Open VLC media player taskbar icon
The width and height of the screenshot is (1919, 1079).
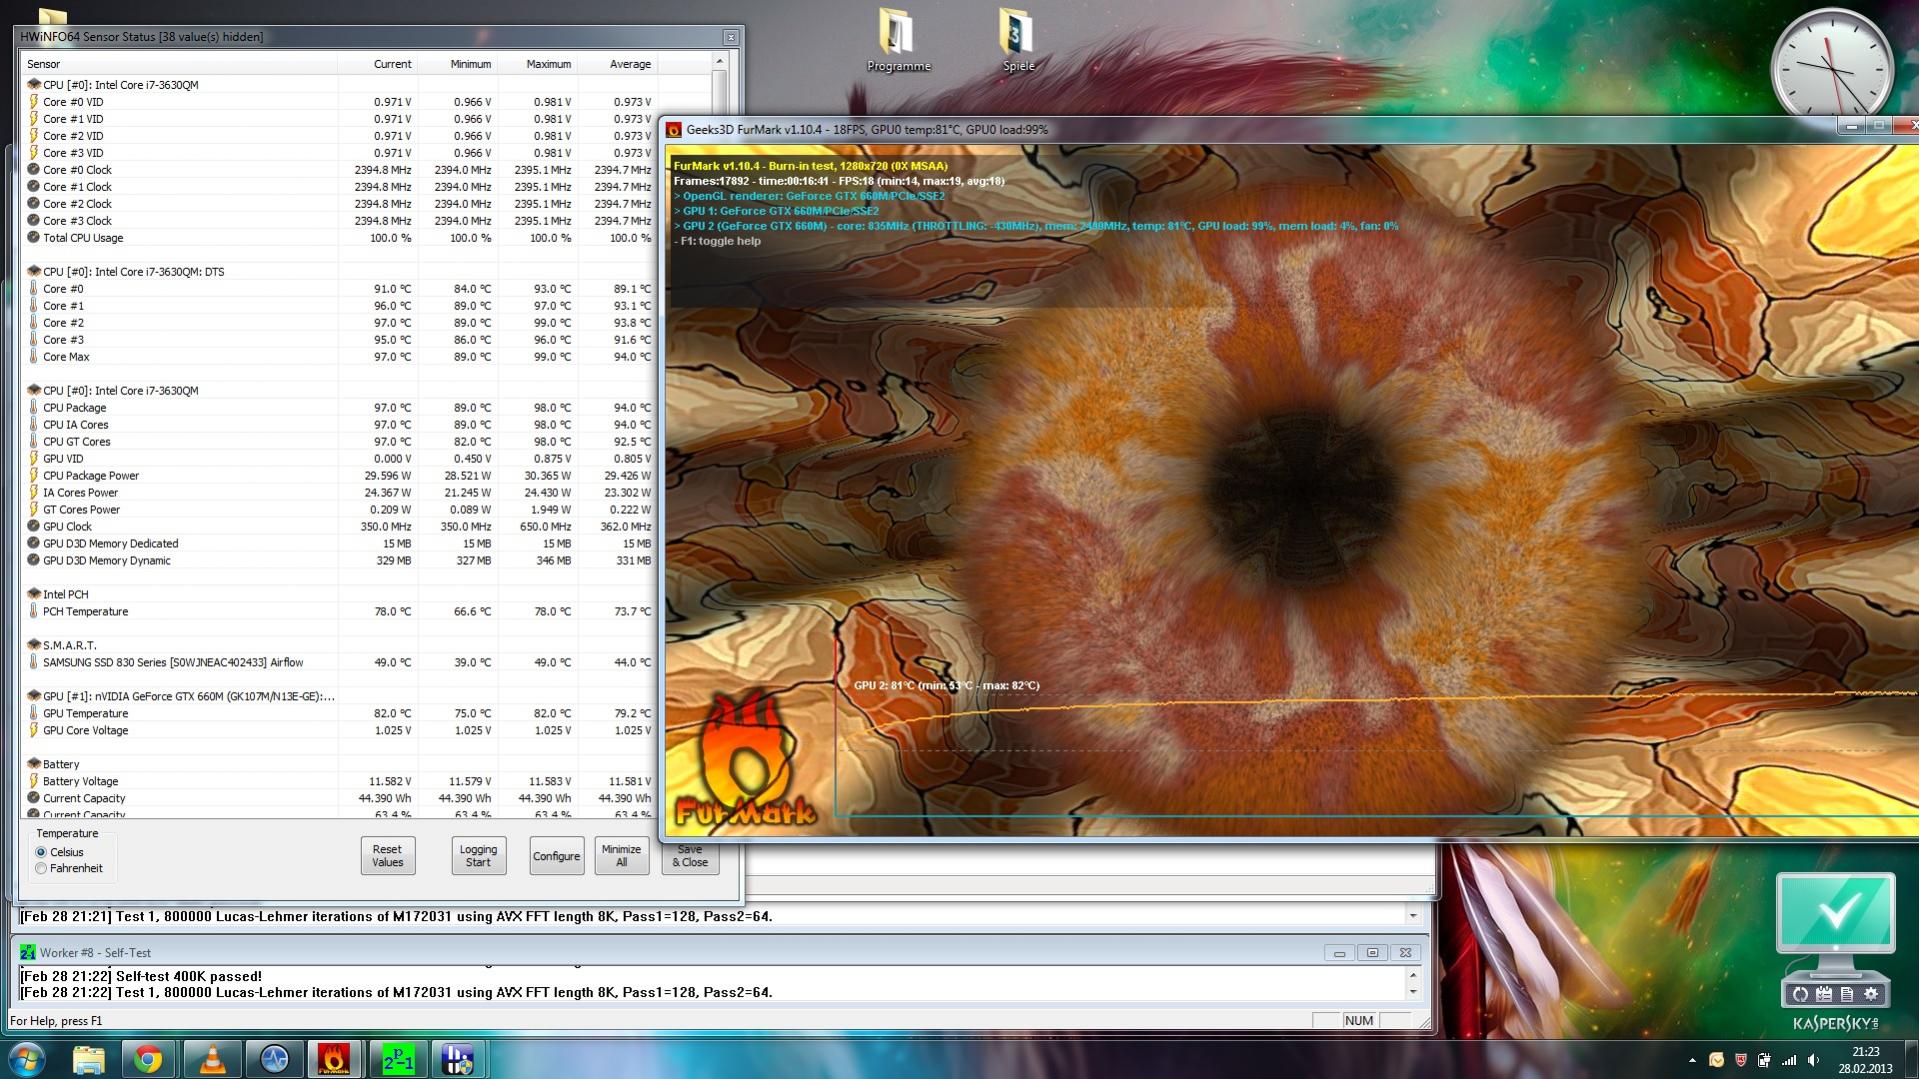(x=212, y=1059)
